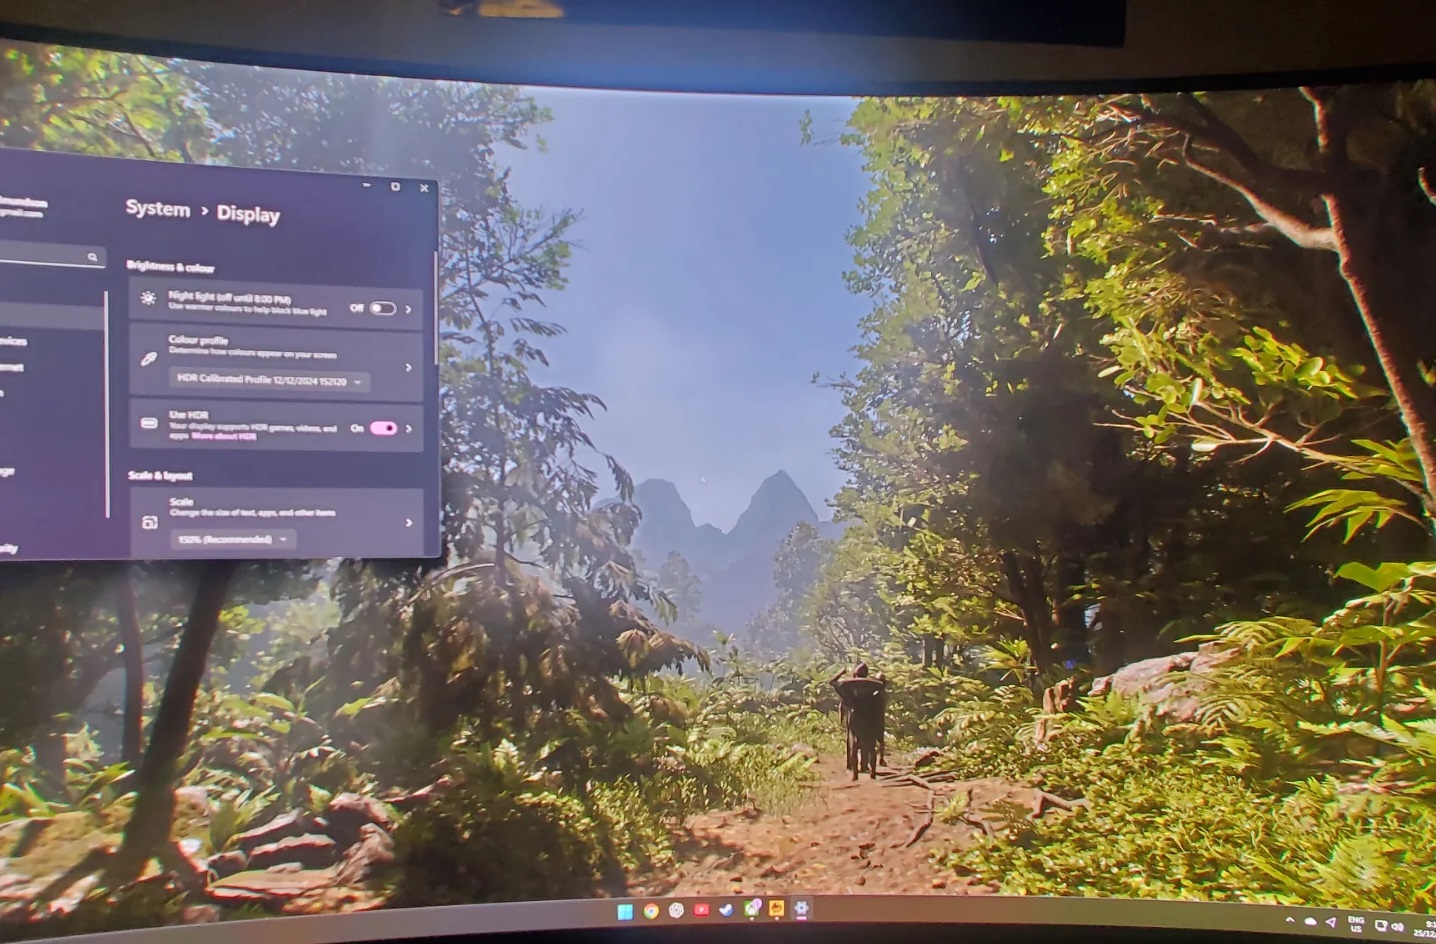Close the Settings window
Screen dimensions: 1436x944
424,188
